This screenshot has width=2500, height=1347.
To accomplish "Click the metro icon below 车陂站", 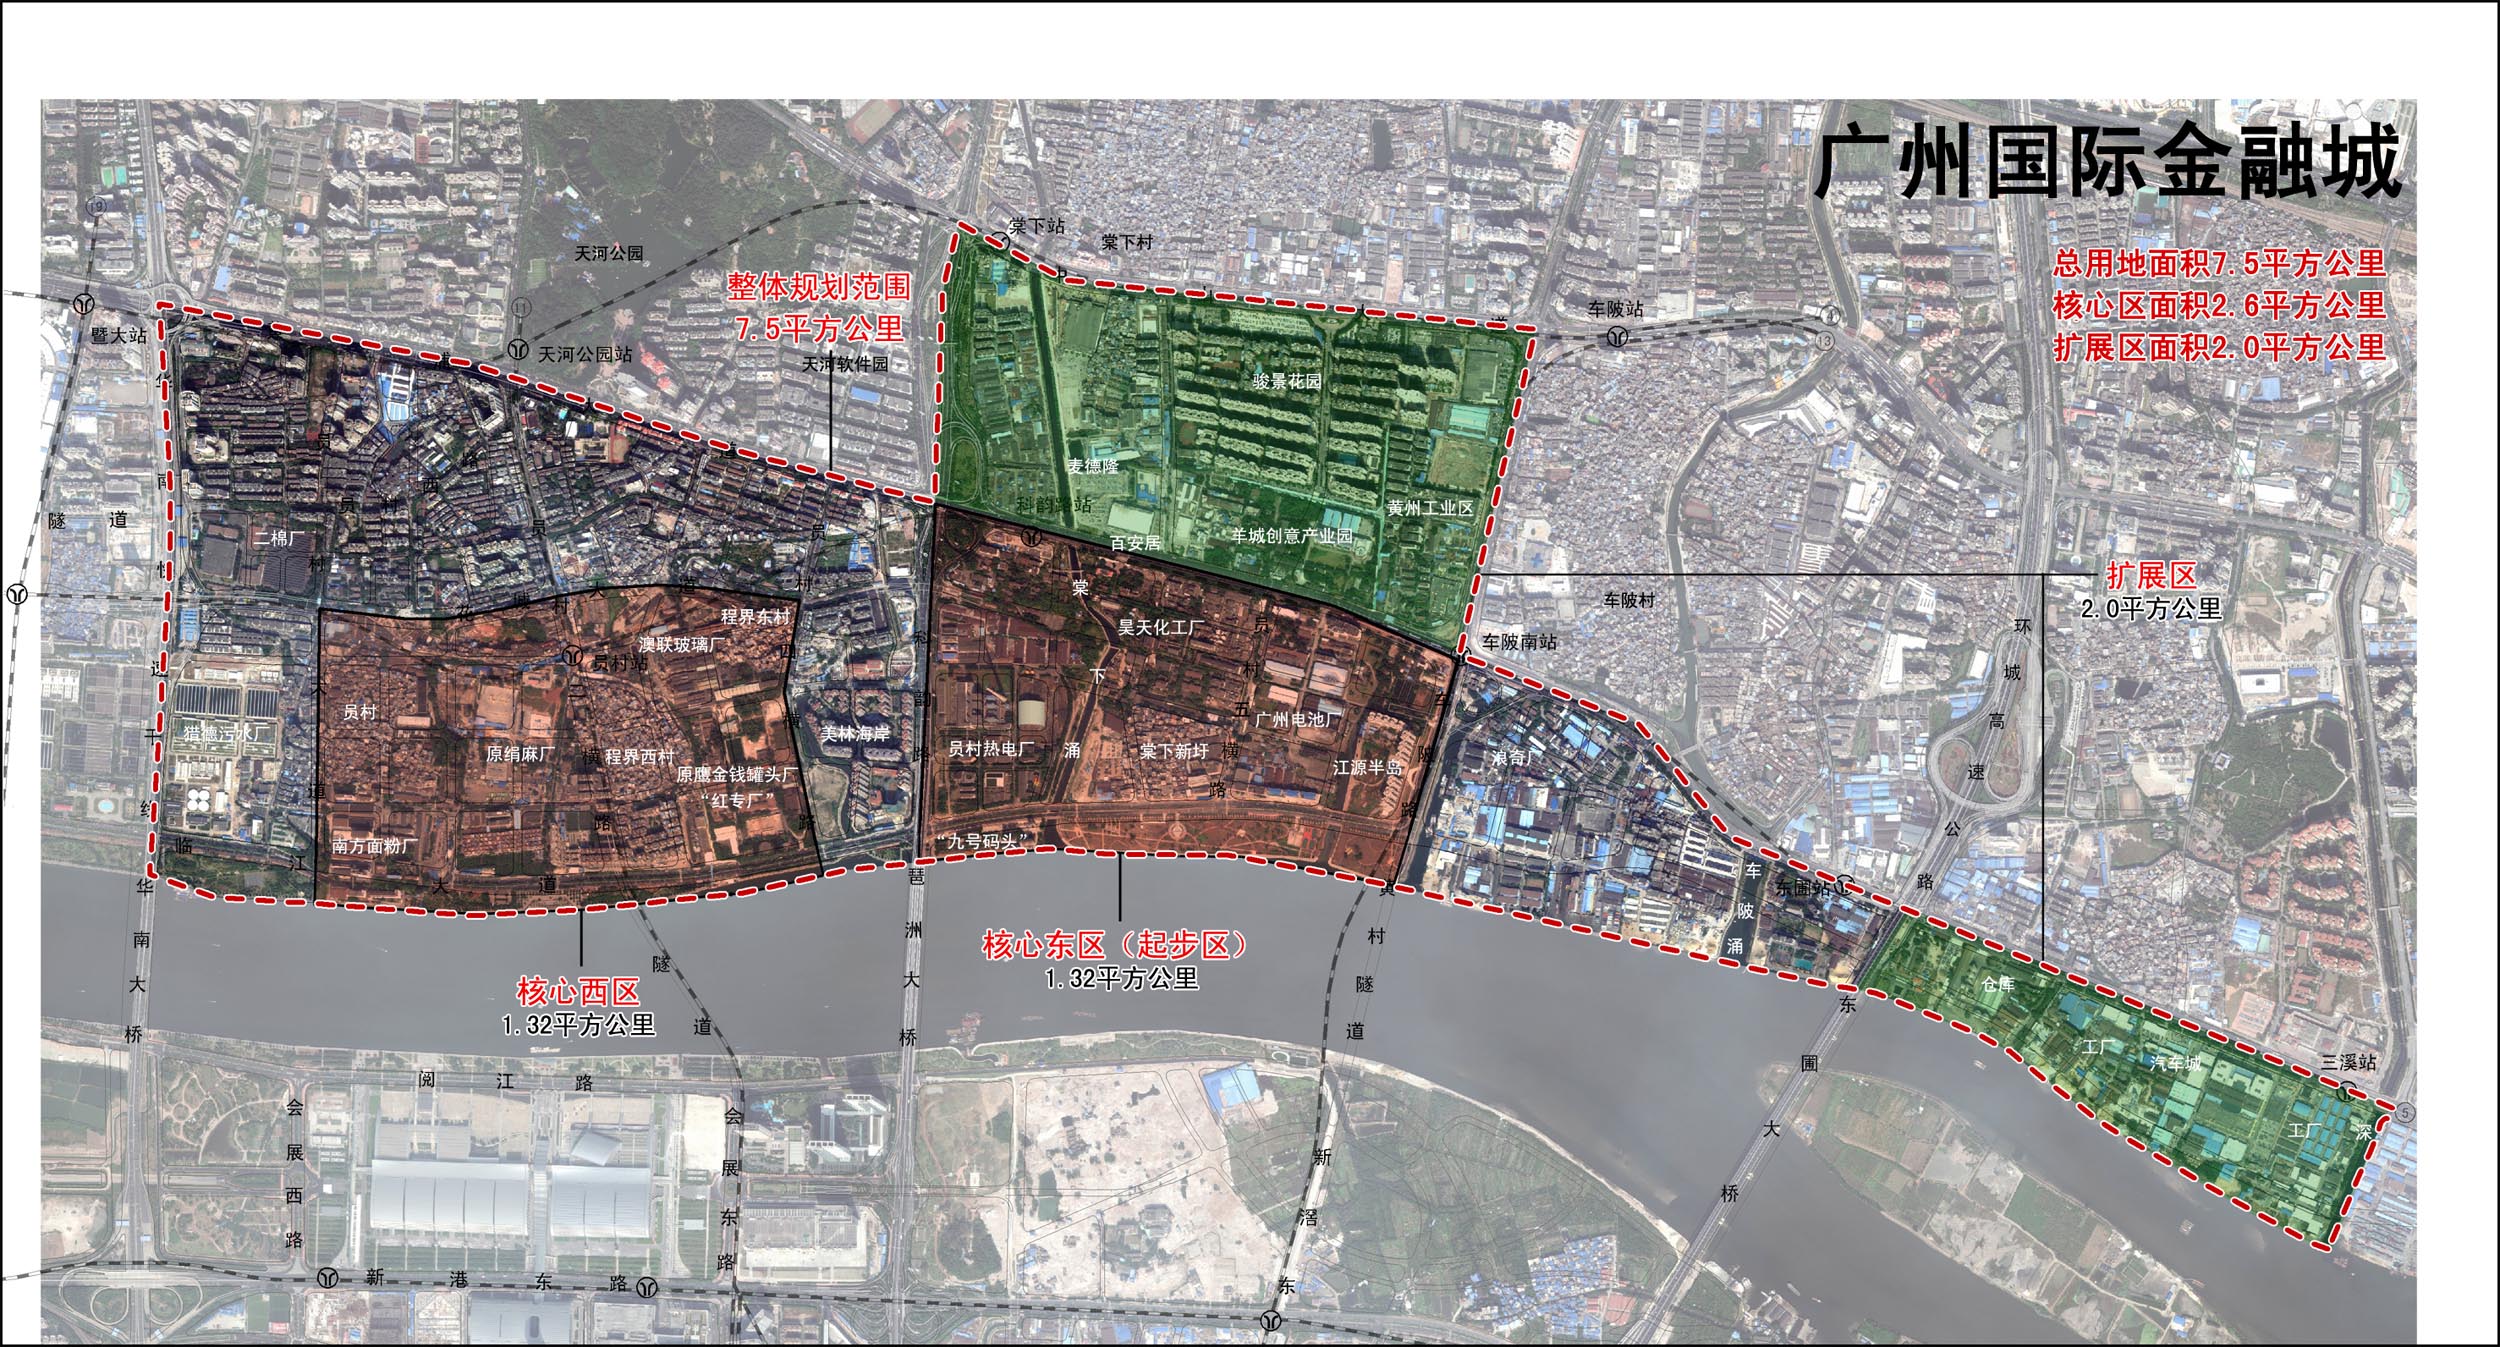I will coord(1616,337).
